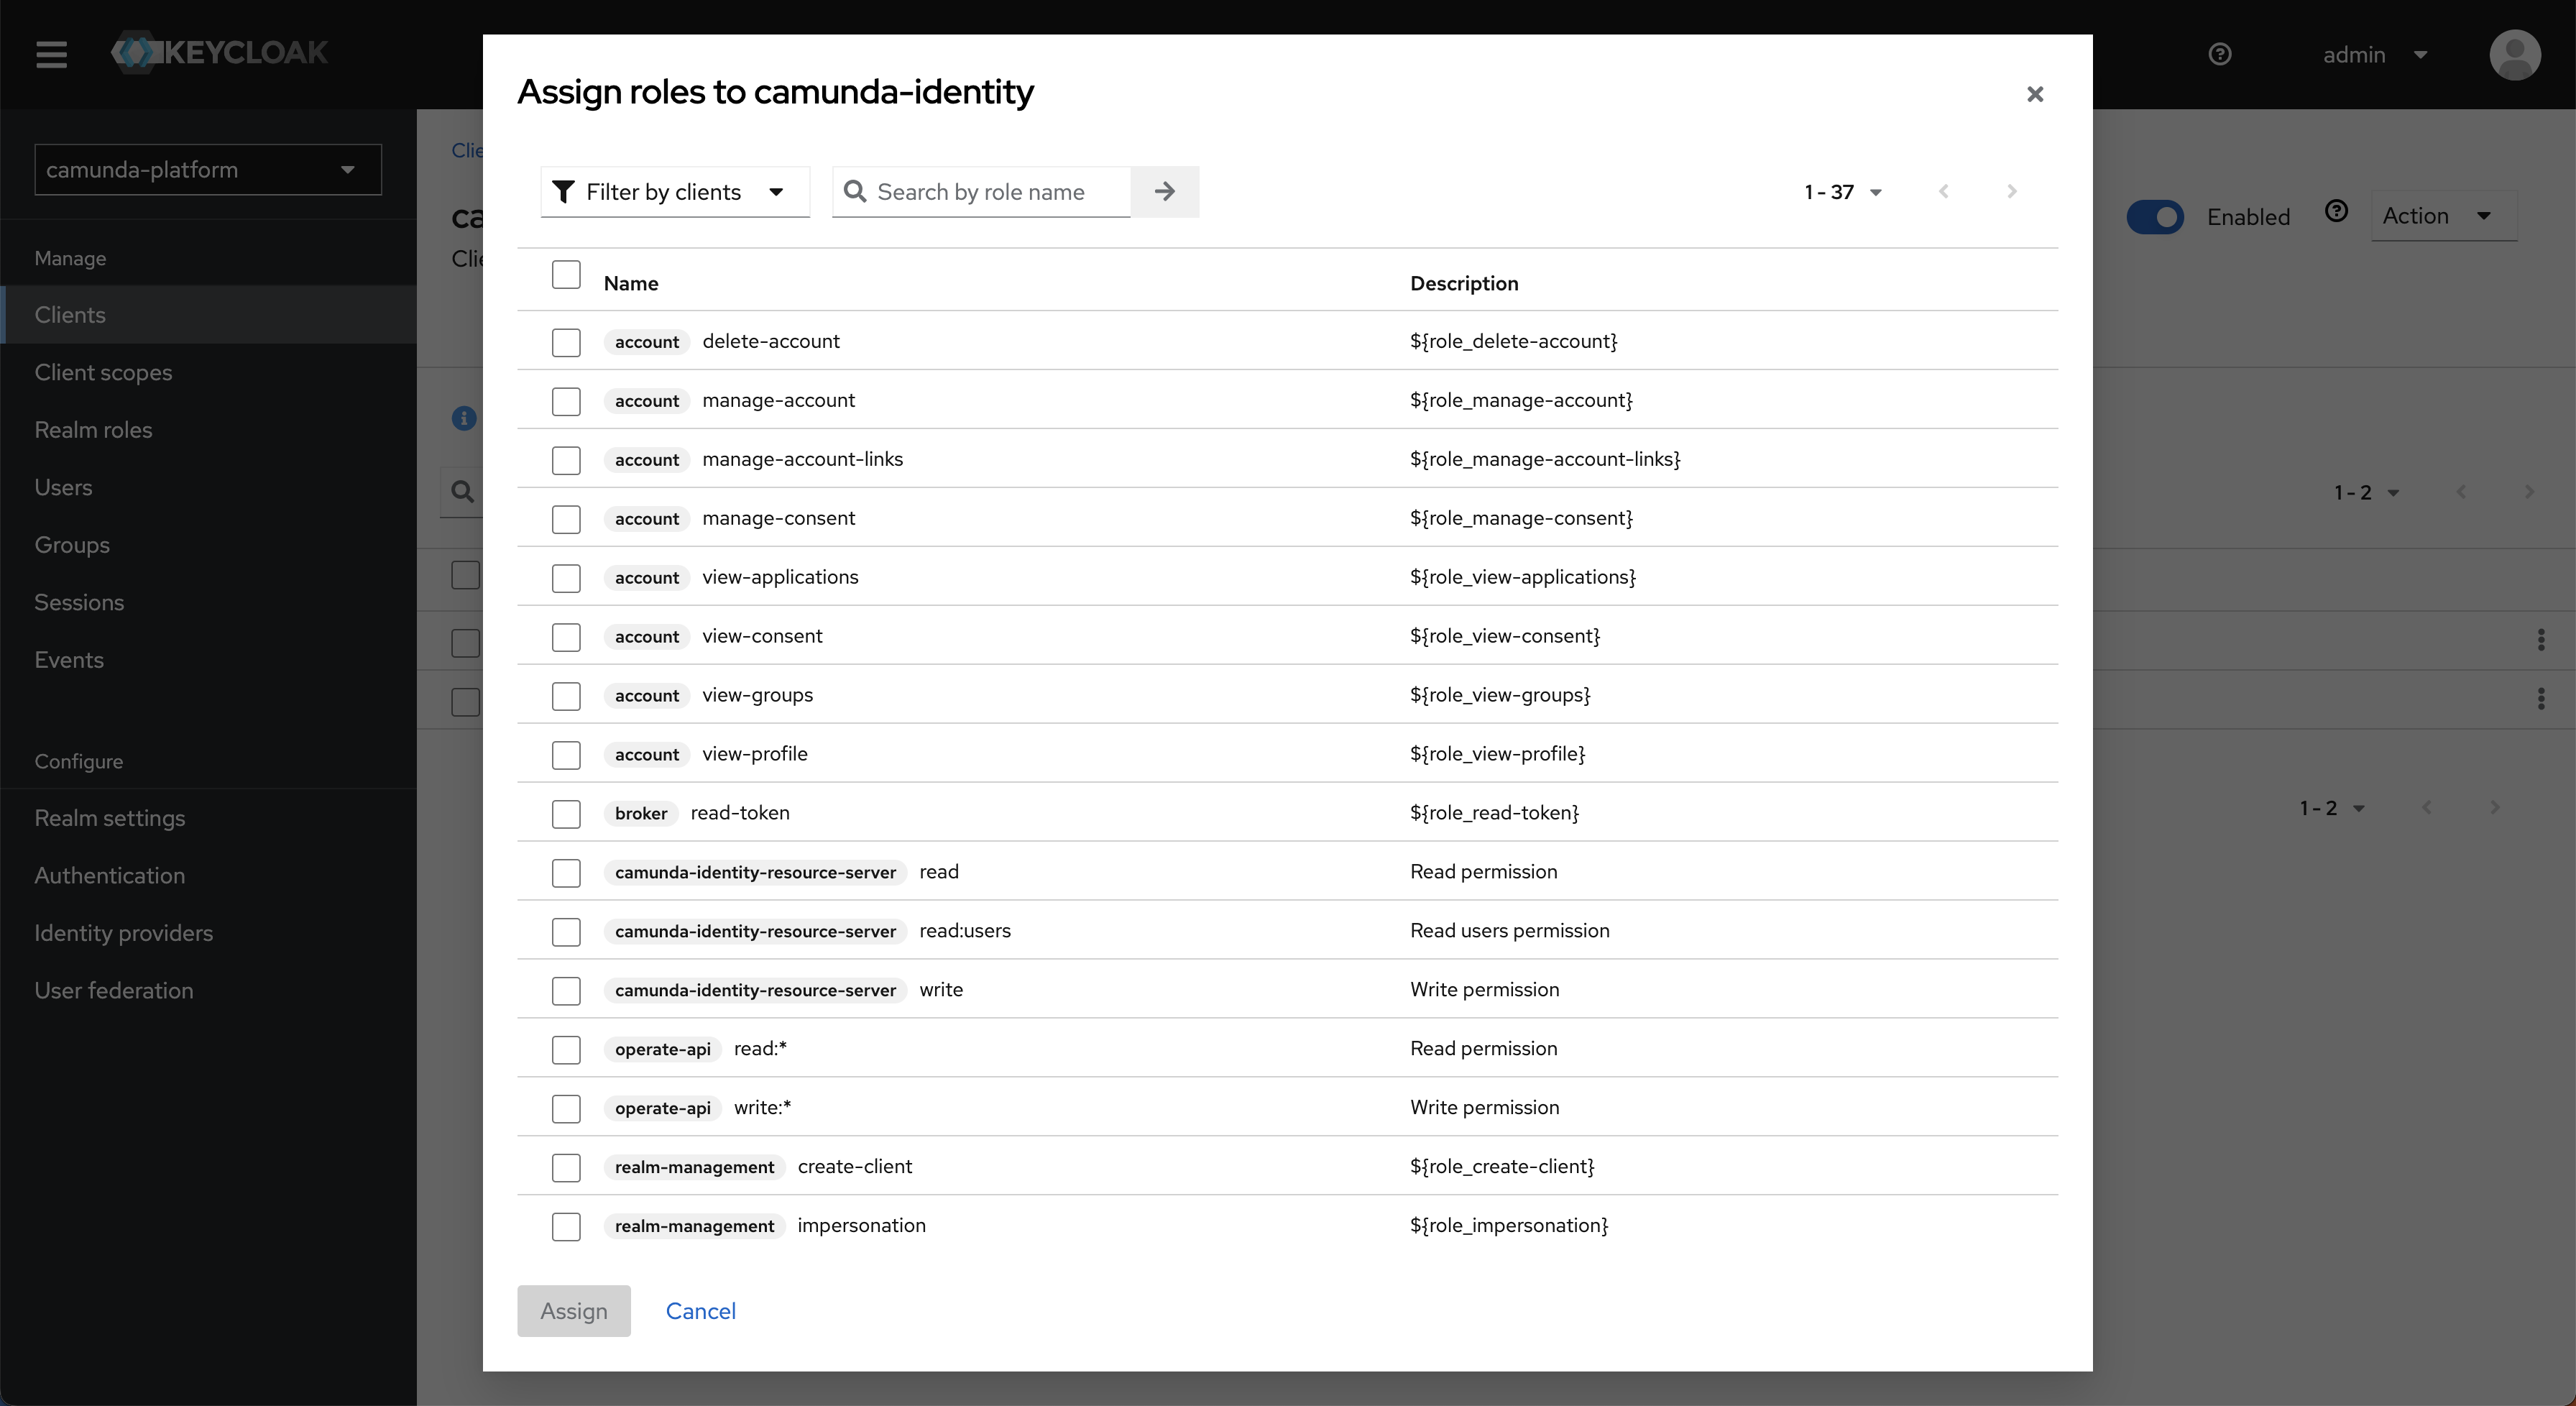The image size is (2576, 1406).
Task: Open the Clients menu item
Action: (x=69, y=313)
